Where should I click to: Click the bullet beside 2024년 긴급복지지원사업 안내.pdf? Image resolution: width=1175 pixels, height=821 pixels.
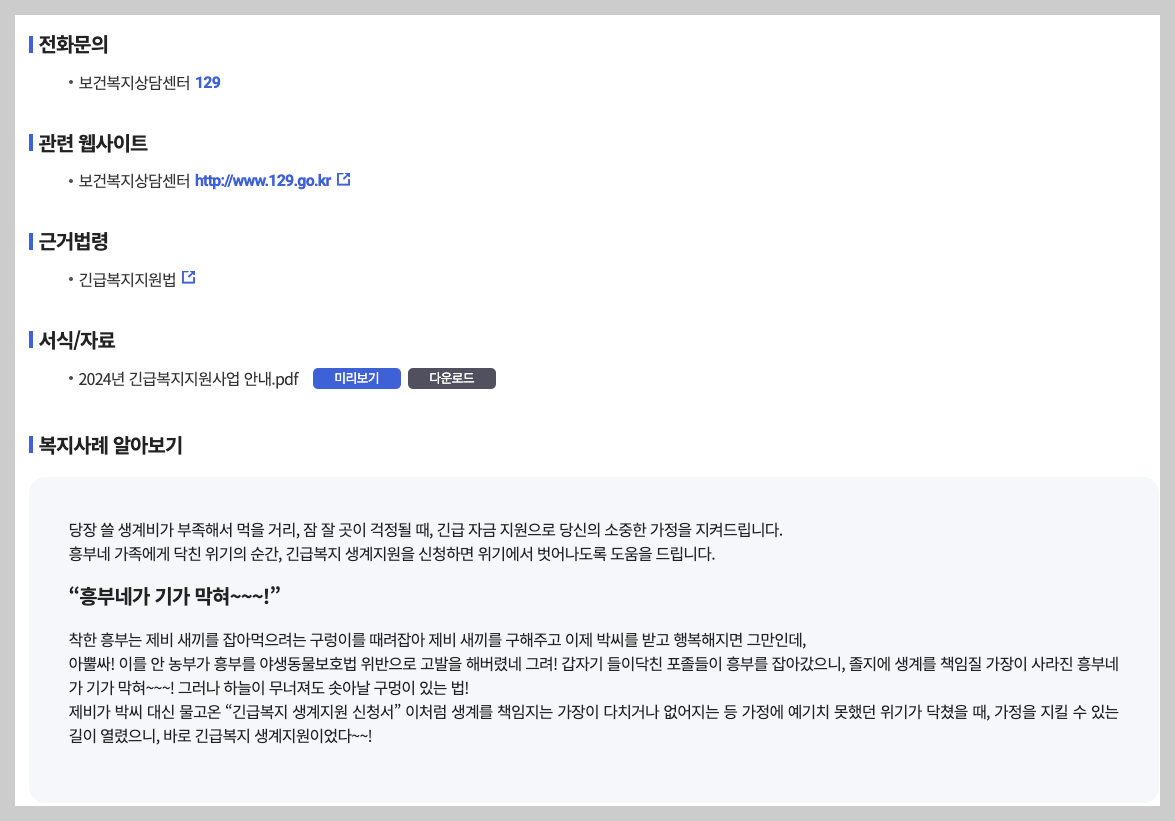[68, 378]
